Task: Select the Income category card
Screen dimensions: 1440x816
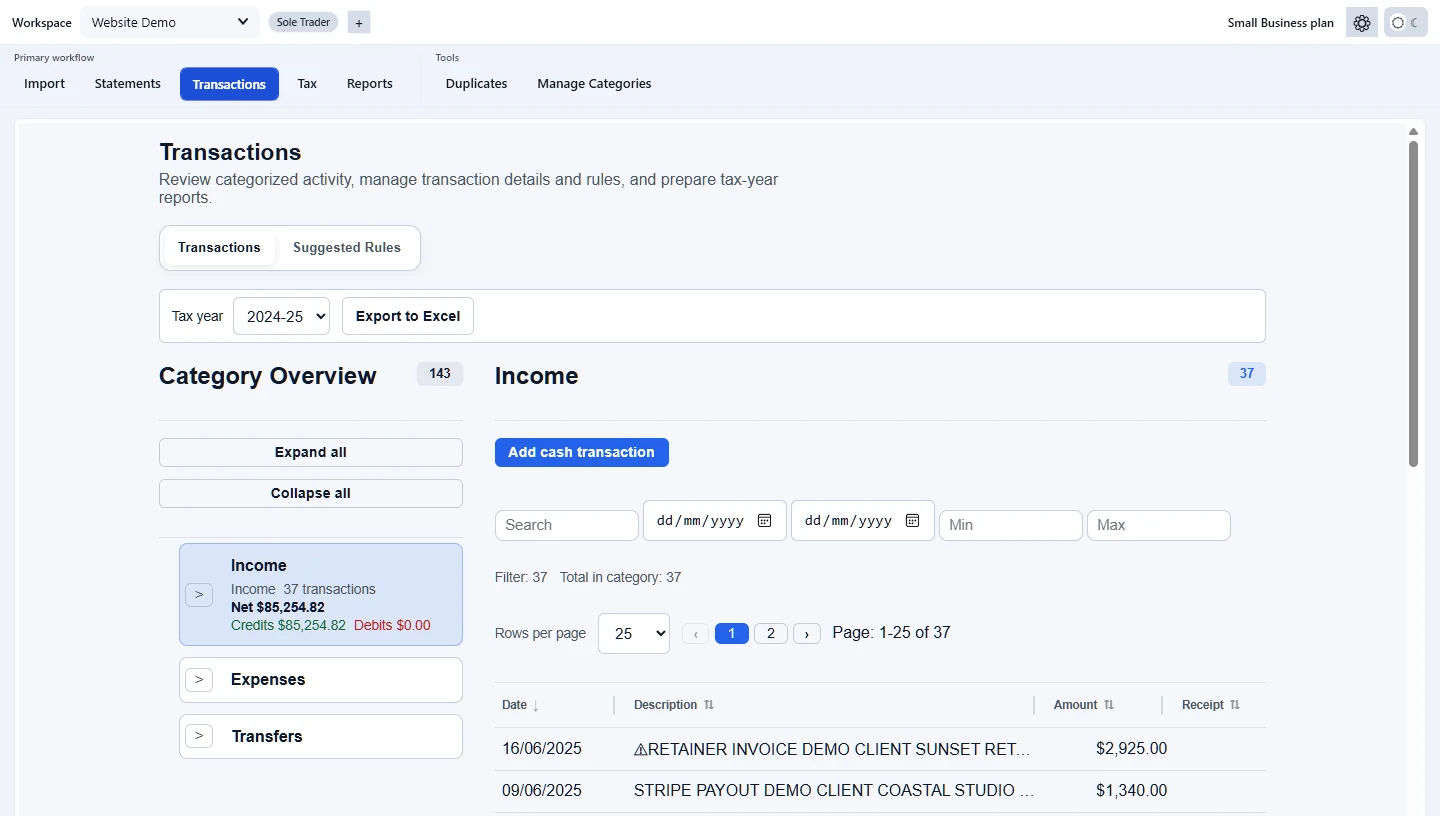Action: pos(321,594)
